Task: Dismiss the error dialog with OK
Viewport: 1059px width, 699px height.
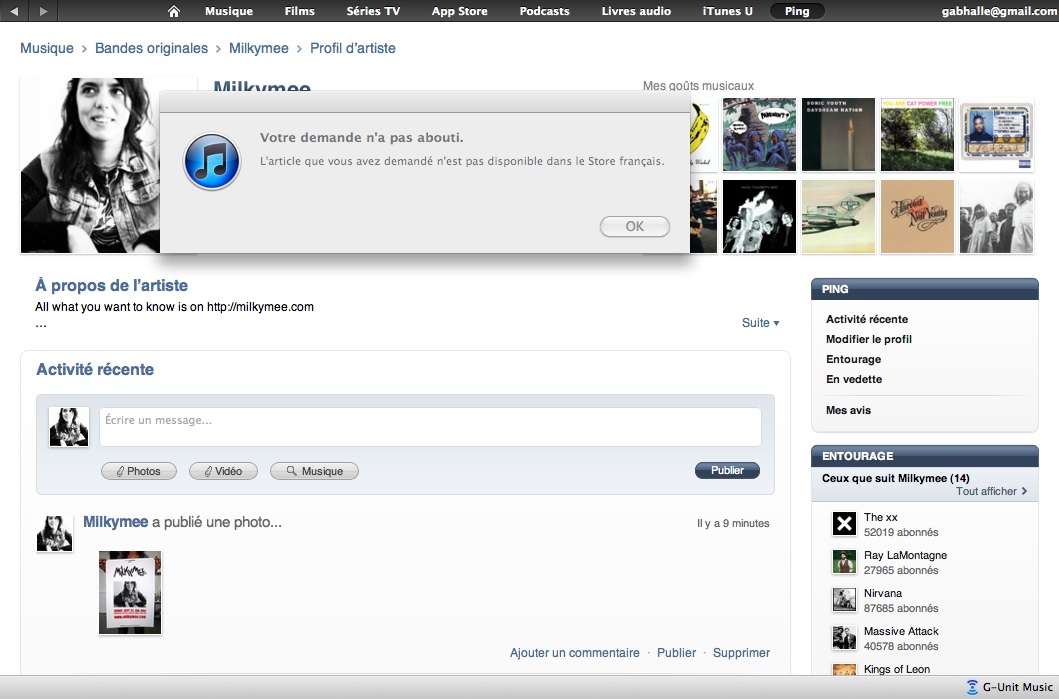Action: (635, 227)
